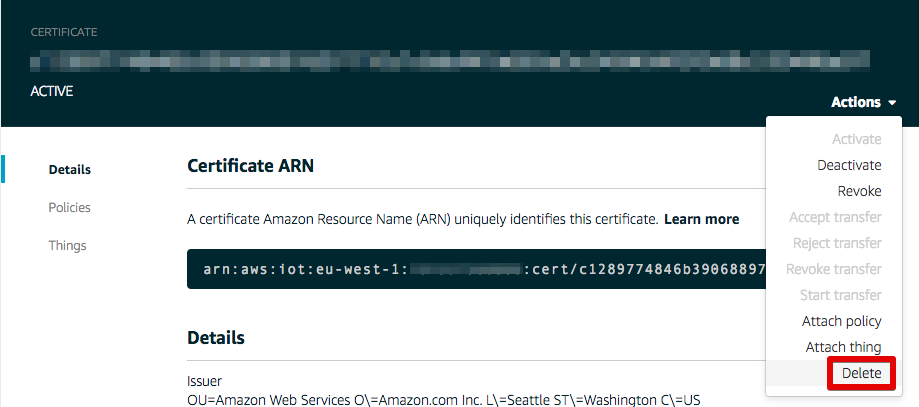
Task: Click the certificate ARN code box
Action: click(x=476, y=269)
